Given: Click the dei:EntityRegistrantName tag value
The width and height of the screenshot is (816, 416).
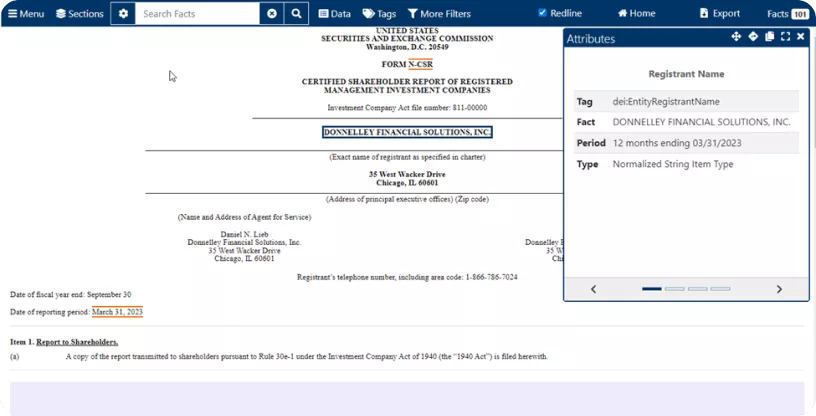Looking at the screenshot, I should (x=666, y=102).
